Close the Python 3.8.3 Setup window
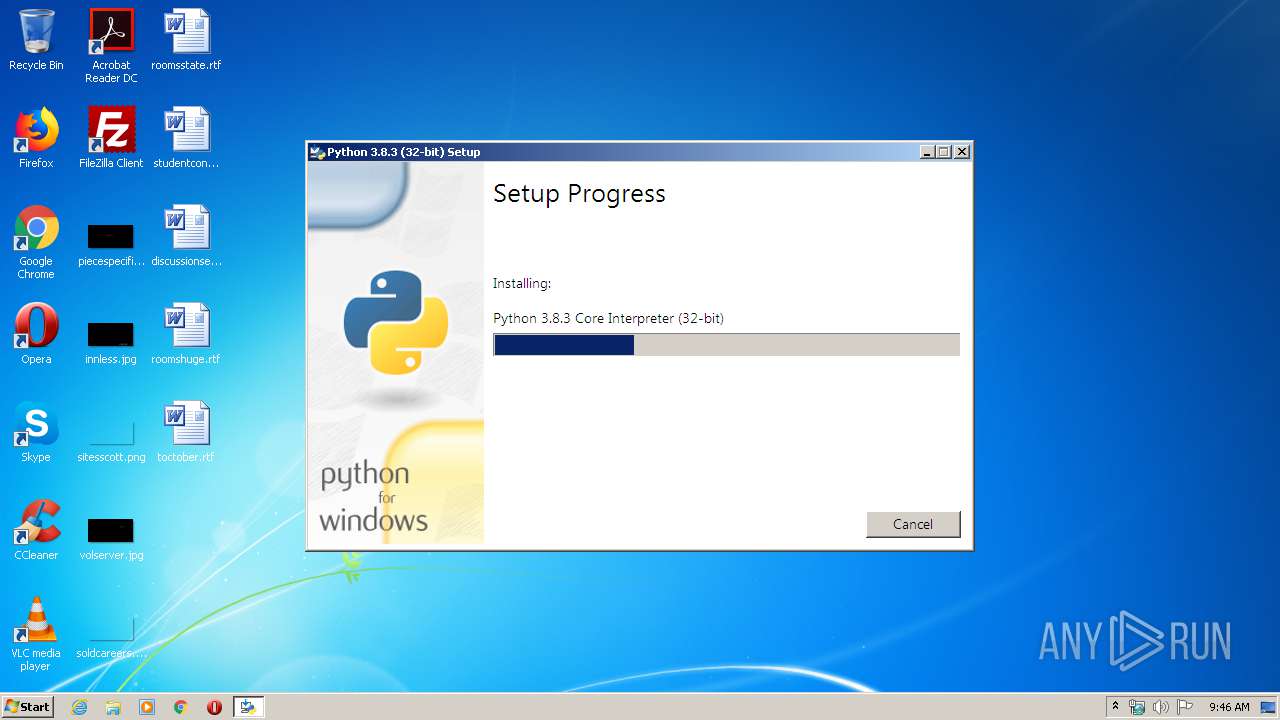Image resolution: width=1280 pixels, height=720 pixels. [962, 152]
